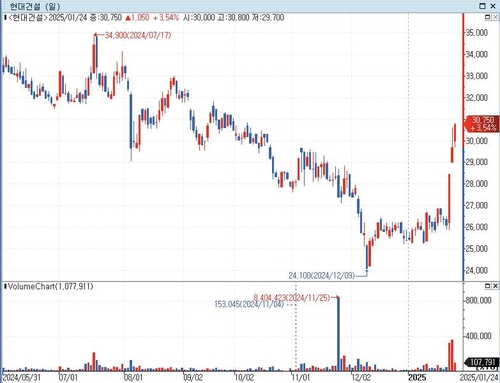Viewport: 500px width, 383px height.
Task: Click the 27,000 price axis label
Action: pos(476,205)
